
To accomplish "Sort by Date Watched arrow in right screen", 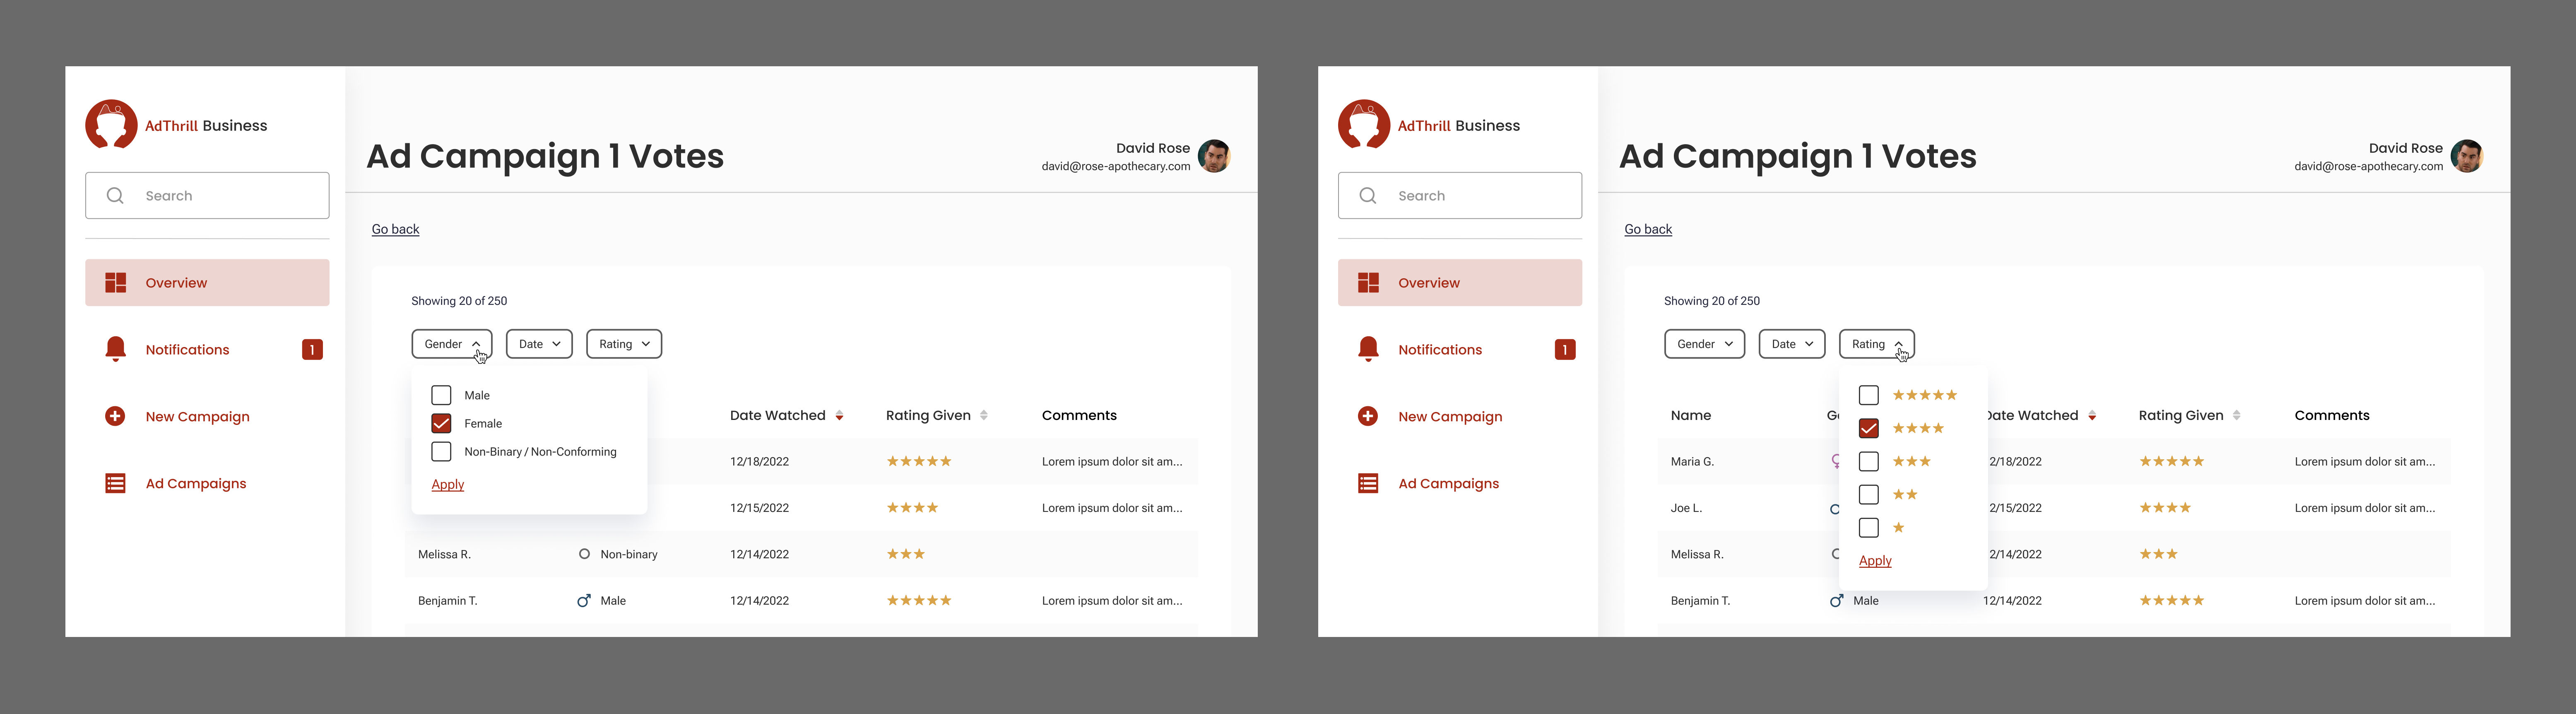I will click(2092, 416).
